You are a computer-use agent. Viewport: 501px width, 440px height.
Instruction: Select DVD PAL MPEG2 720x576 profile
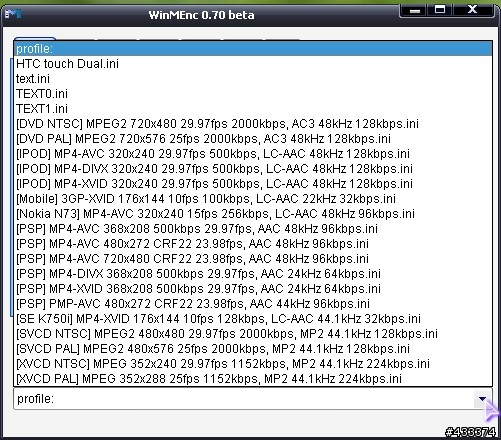pyautogui.click(x=253, y=139)
